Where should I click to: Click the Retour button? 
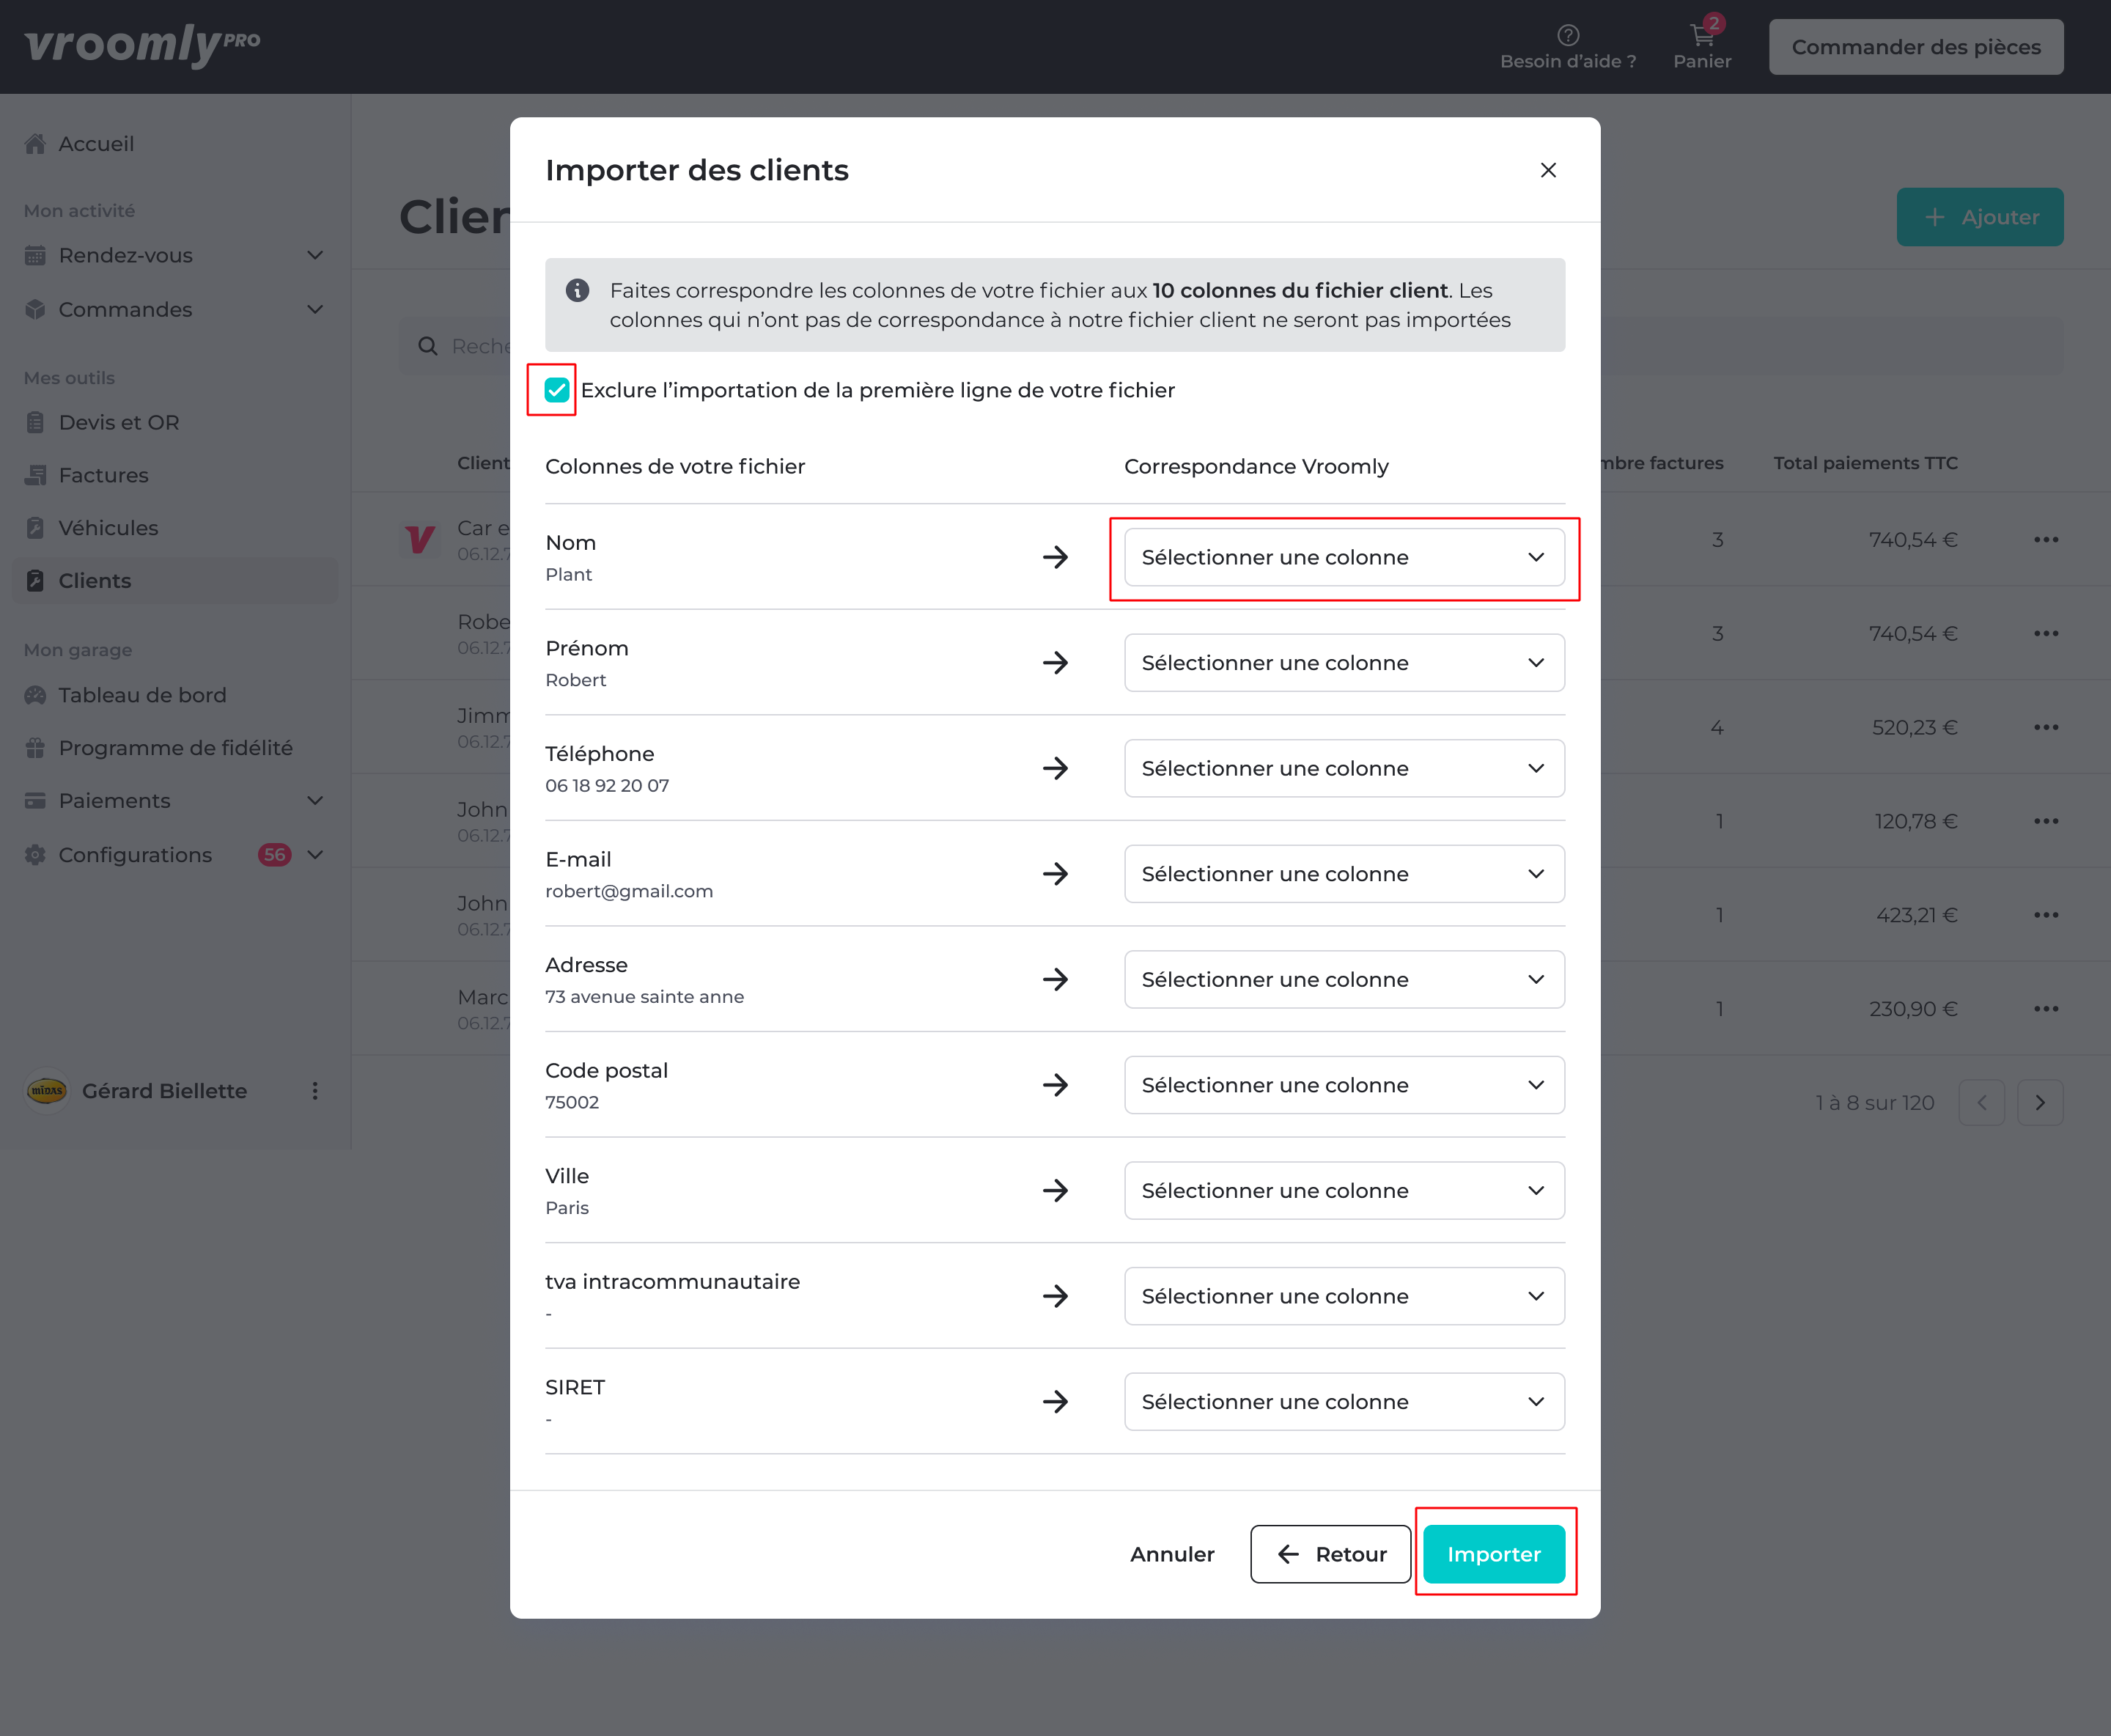1330,1554
